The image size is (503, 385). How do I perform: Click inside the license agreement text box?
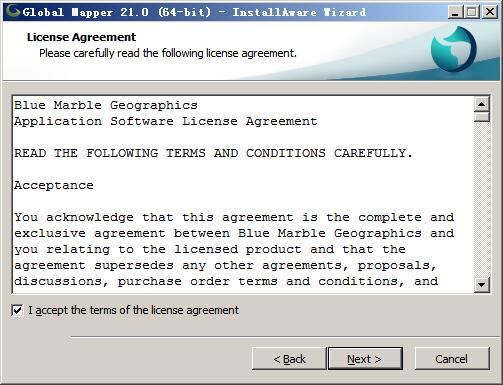pos(243,194)
